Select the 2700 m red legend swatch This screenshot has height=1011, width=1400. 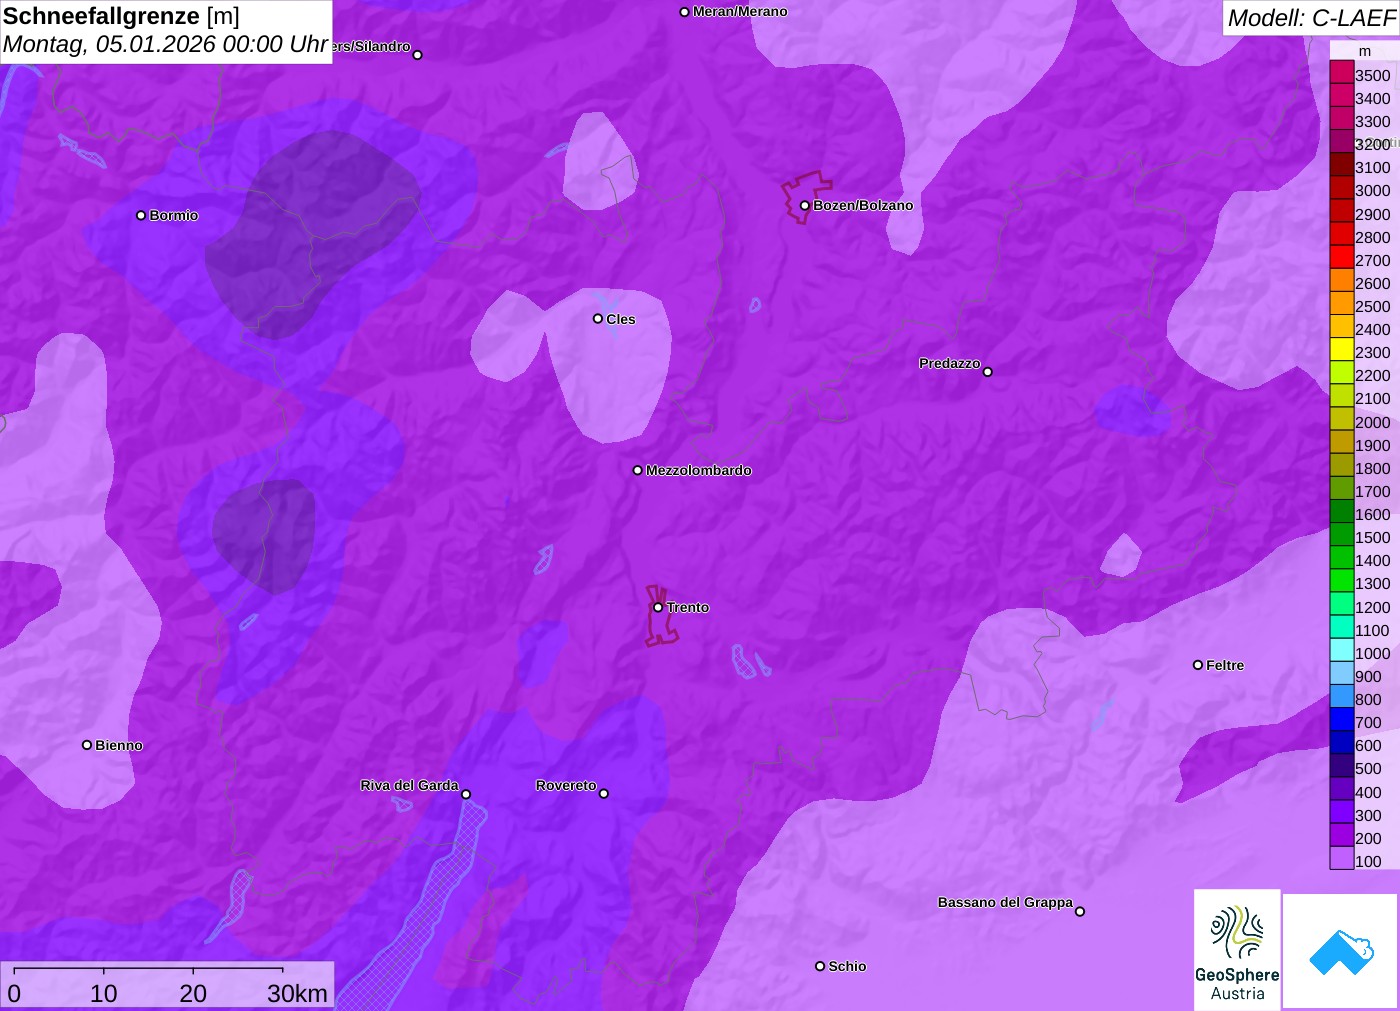coord(1342,259)
